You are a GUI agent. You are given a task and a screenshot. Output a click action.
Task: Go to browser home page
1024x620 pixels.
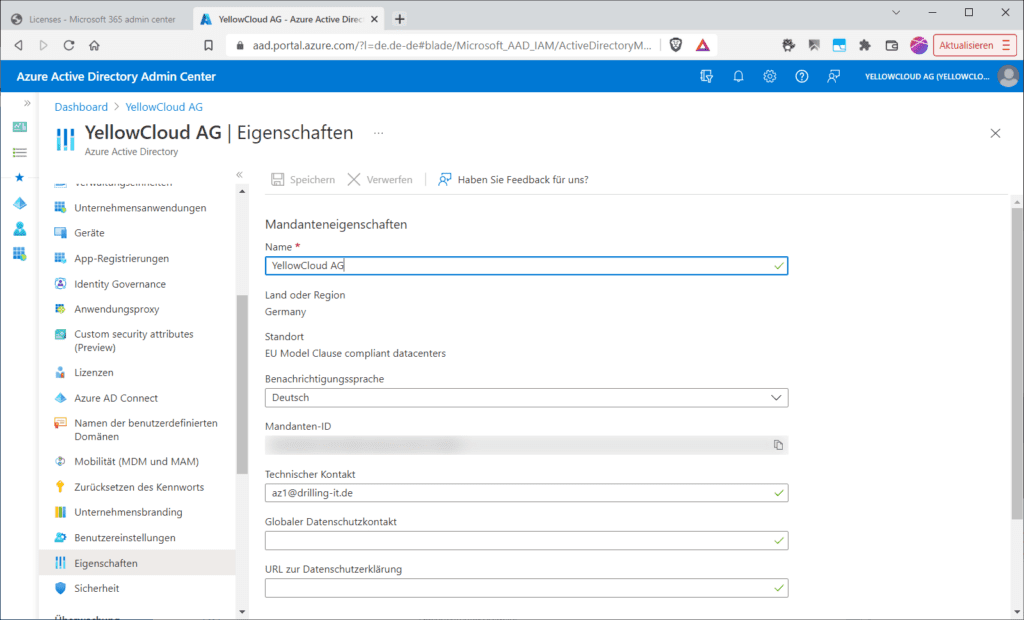click(95, 45)
